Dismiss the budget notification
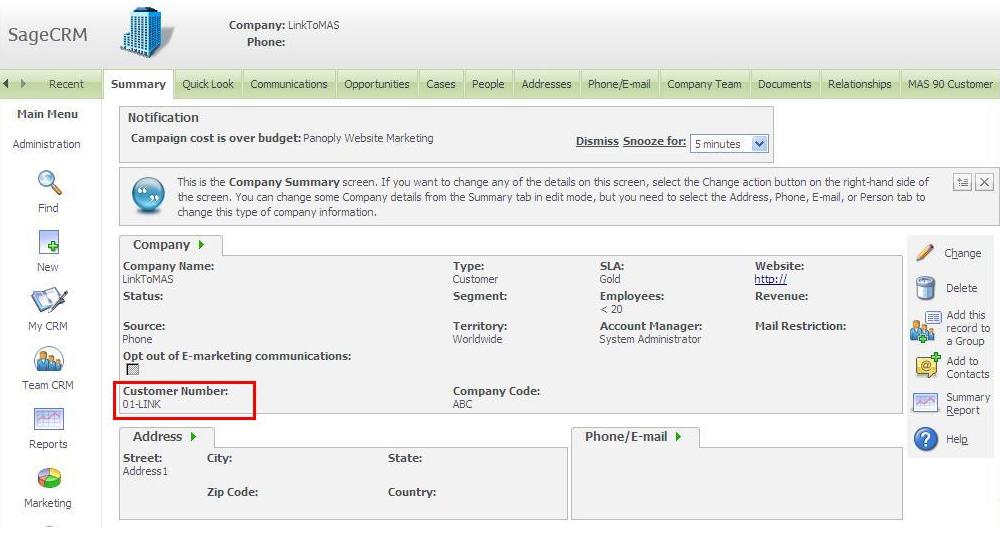 597,141
